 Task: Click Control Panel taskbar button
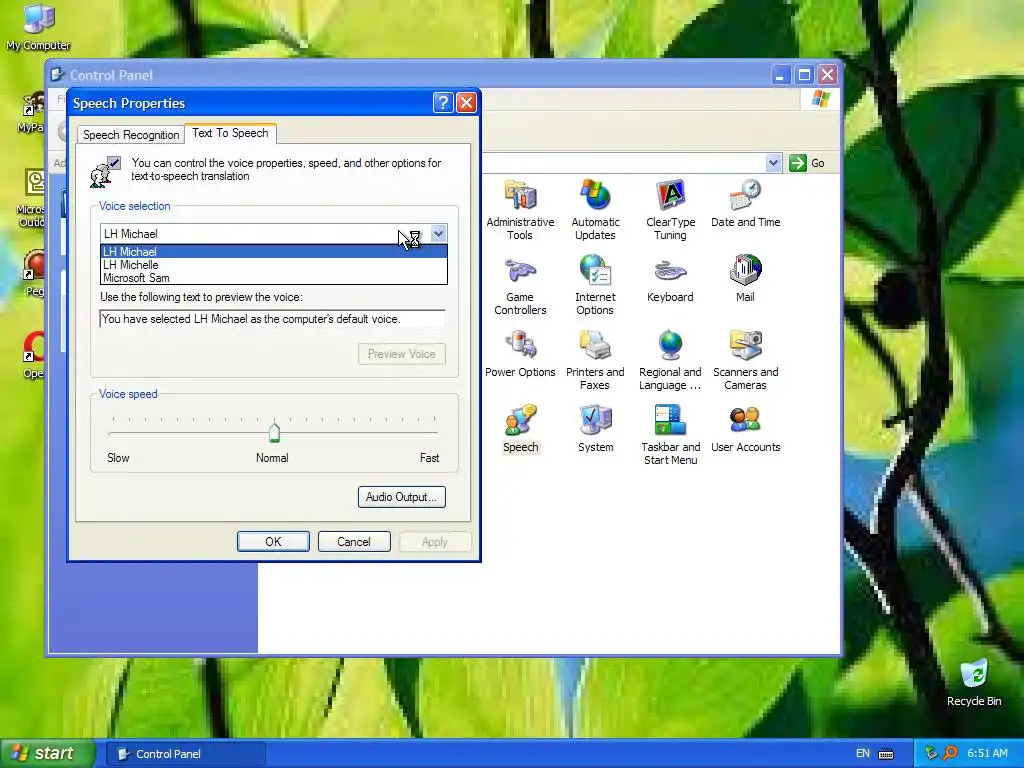pyautogui.click(x=185, y=754)
